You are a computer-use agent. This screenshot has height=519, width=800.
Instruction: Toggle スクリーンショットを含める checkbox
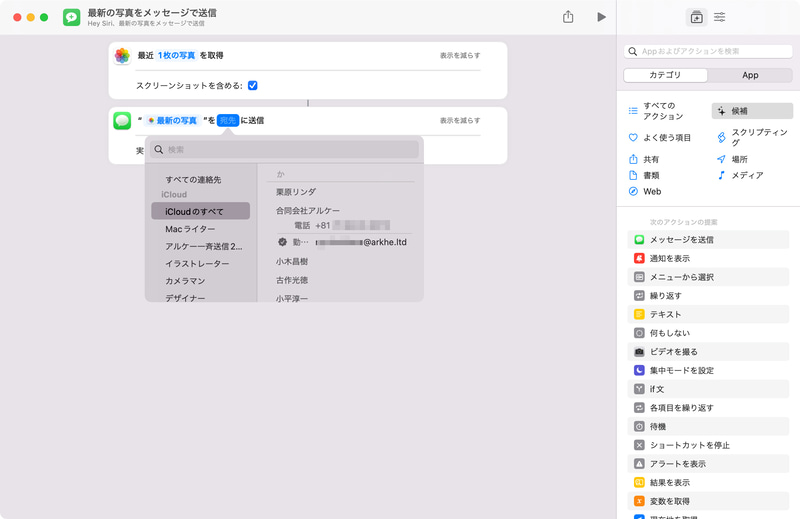tap(253, 85)
